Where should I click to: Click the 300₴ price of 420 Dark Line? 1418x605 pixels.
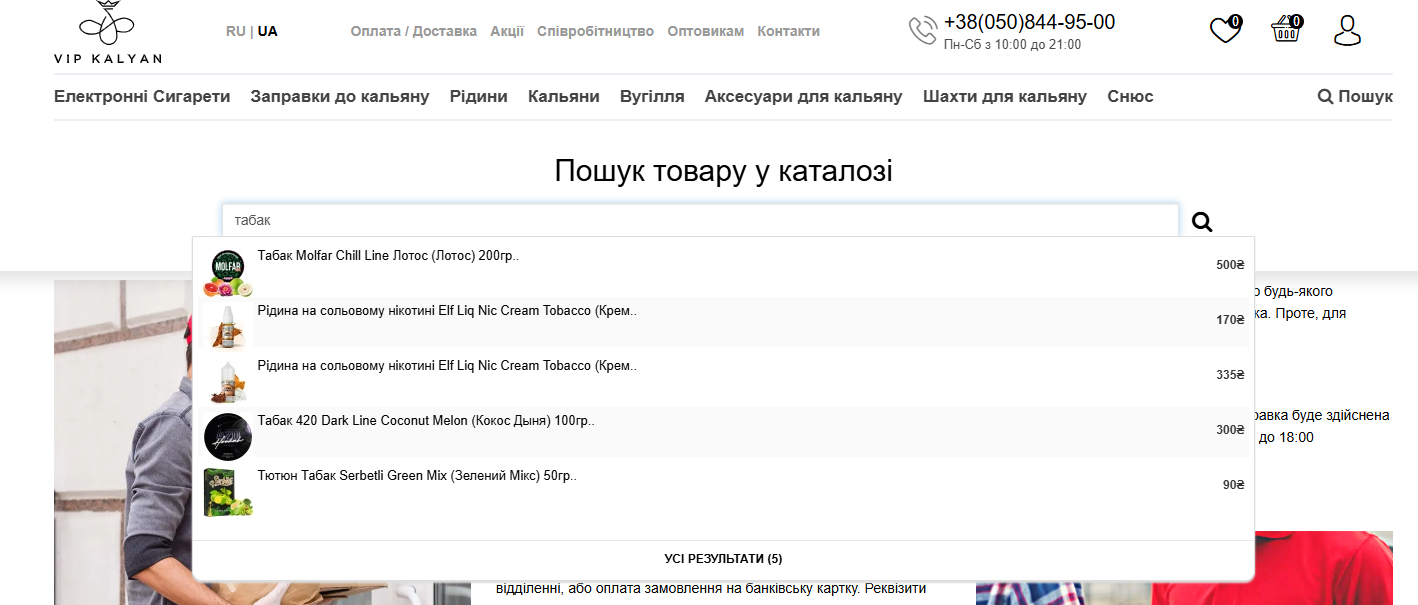[x=1230, y=429]
